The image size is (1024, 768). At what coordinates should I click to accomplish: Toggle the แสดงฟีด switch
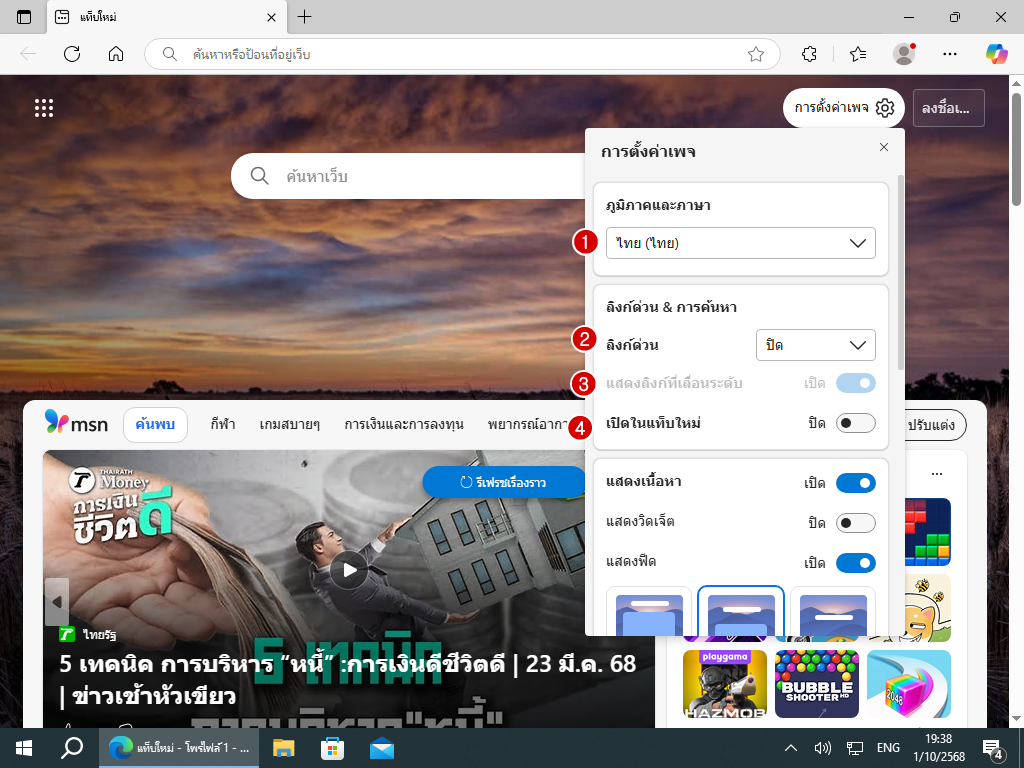click(855, 562)
